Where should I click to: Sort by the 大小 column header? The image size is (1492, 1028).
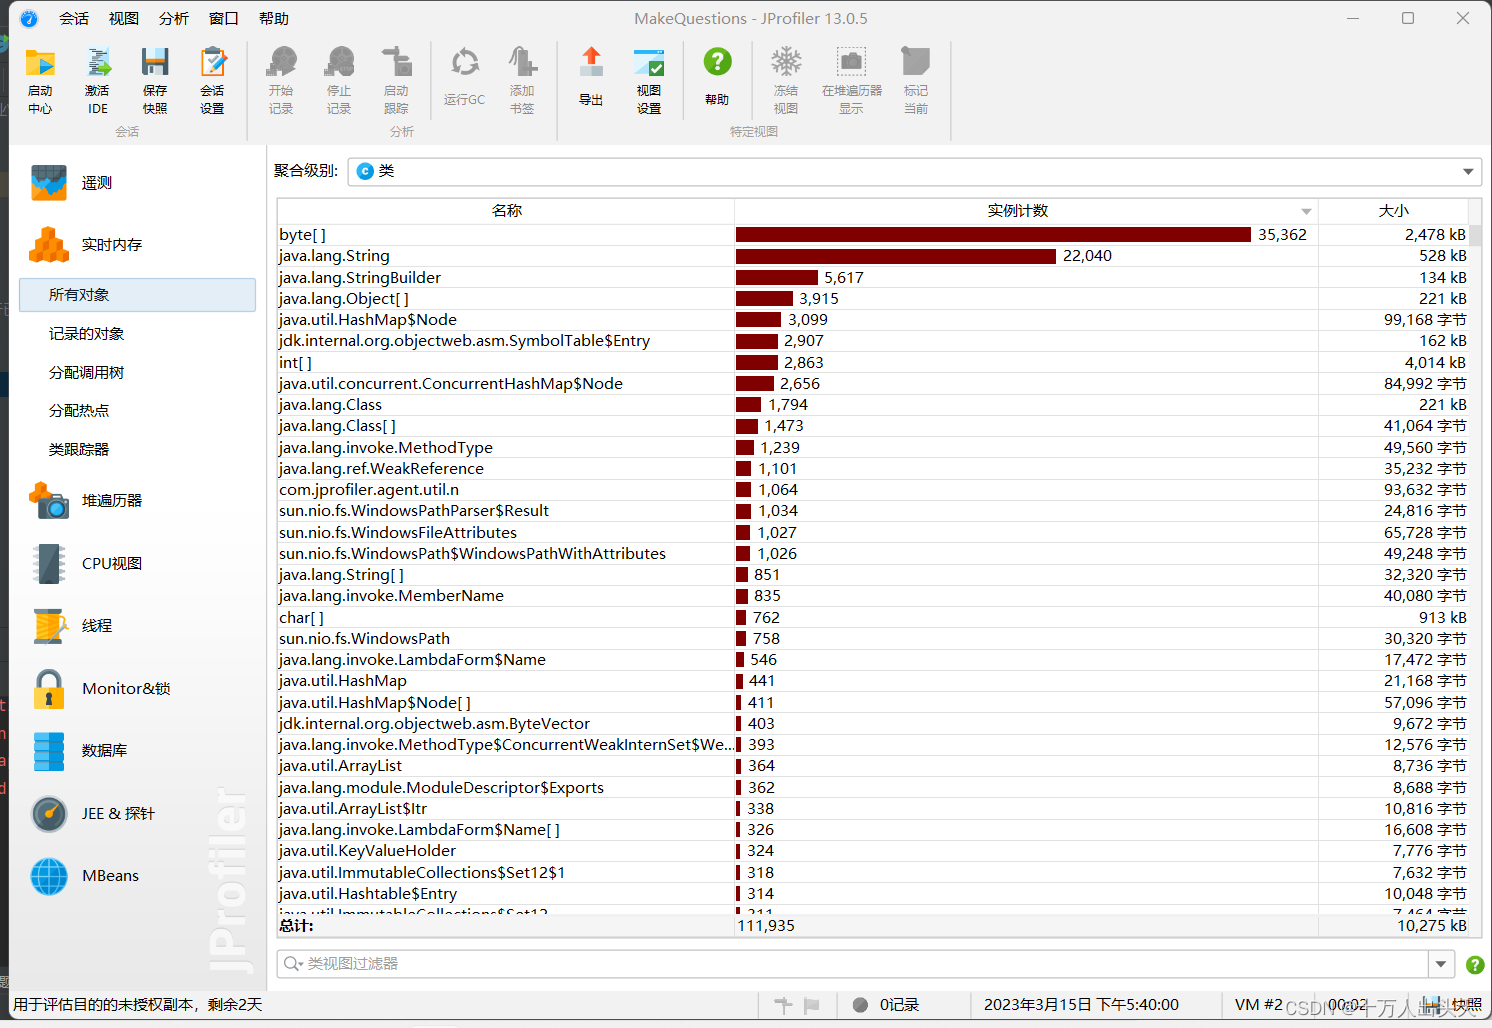1393,211
